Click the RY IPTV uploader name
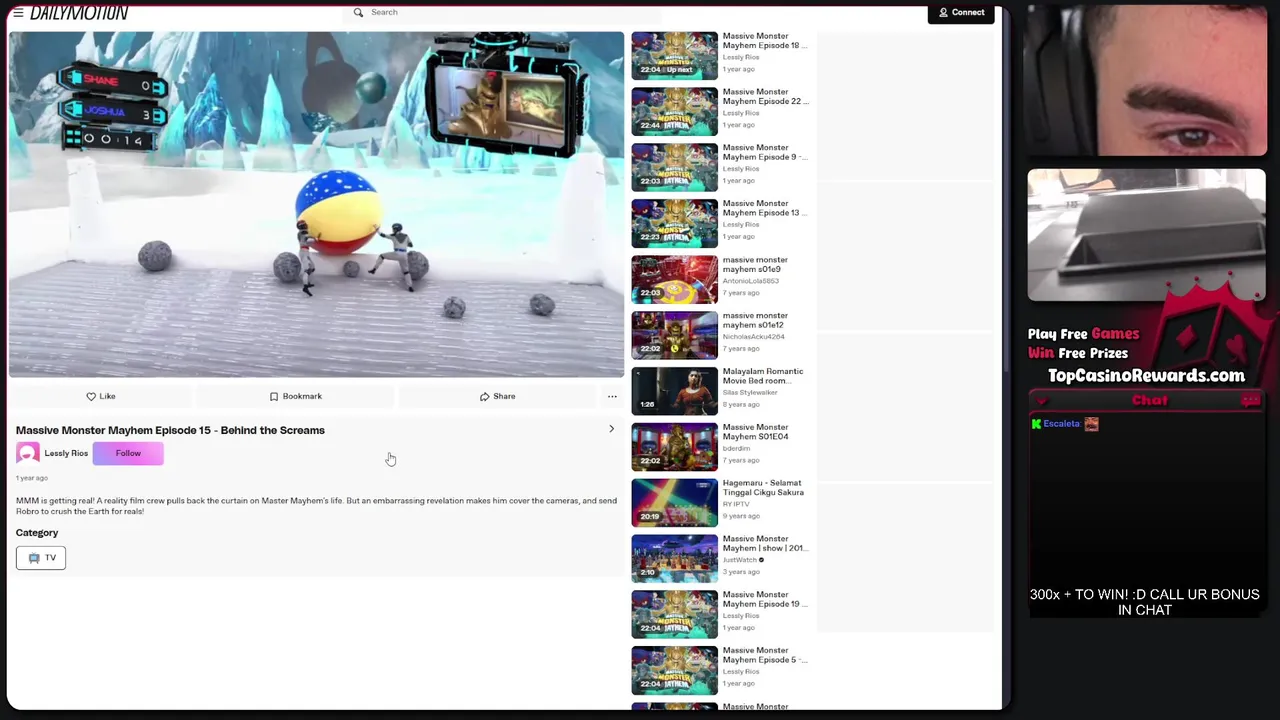The height and width of the screenshot is (720, 1280). [736, 504]
